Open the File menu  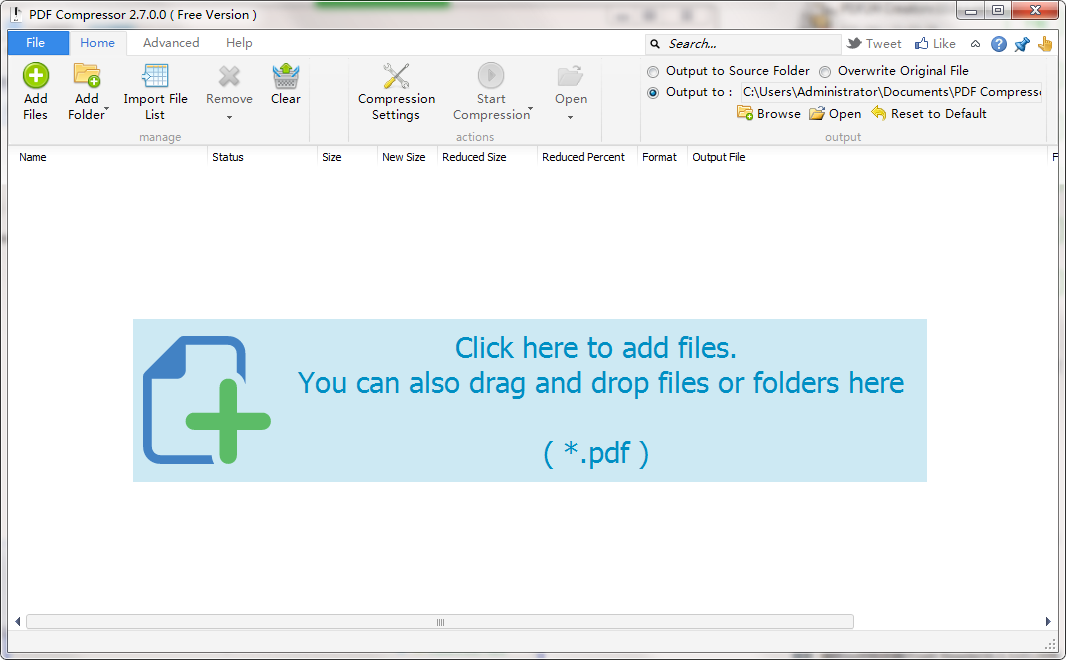(37, 43)
